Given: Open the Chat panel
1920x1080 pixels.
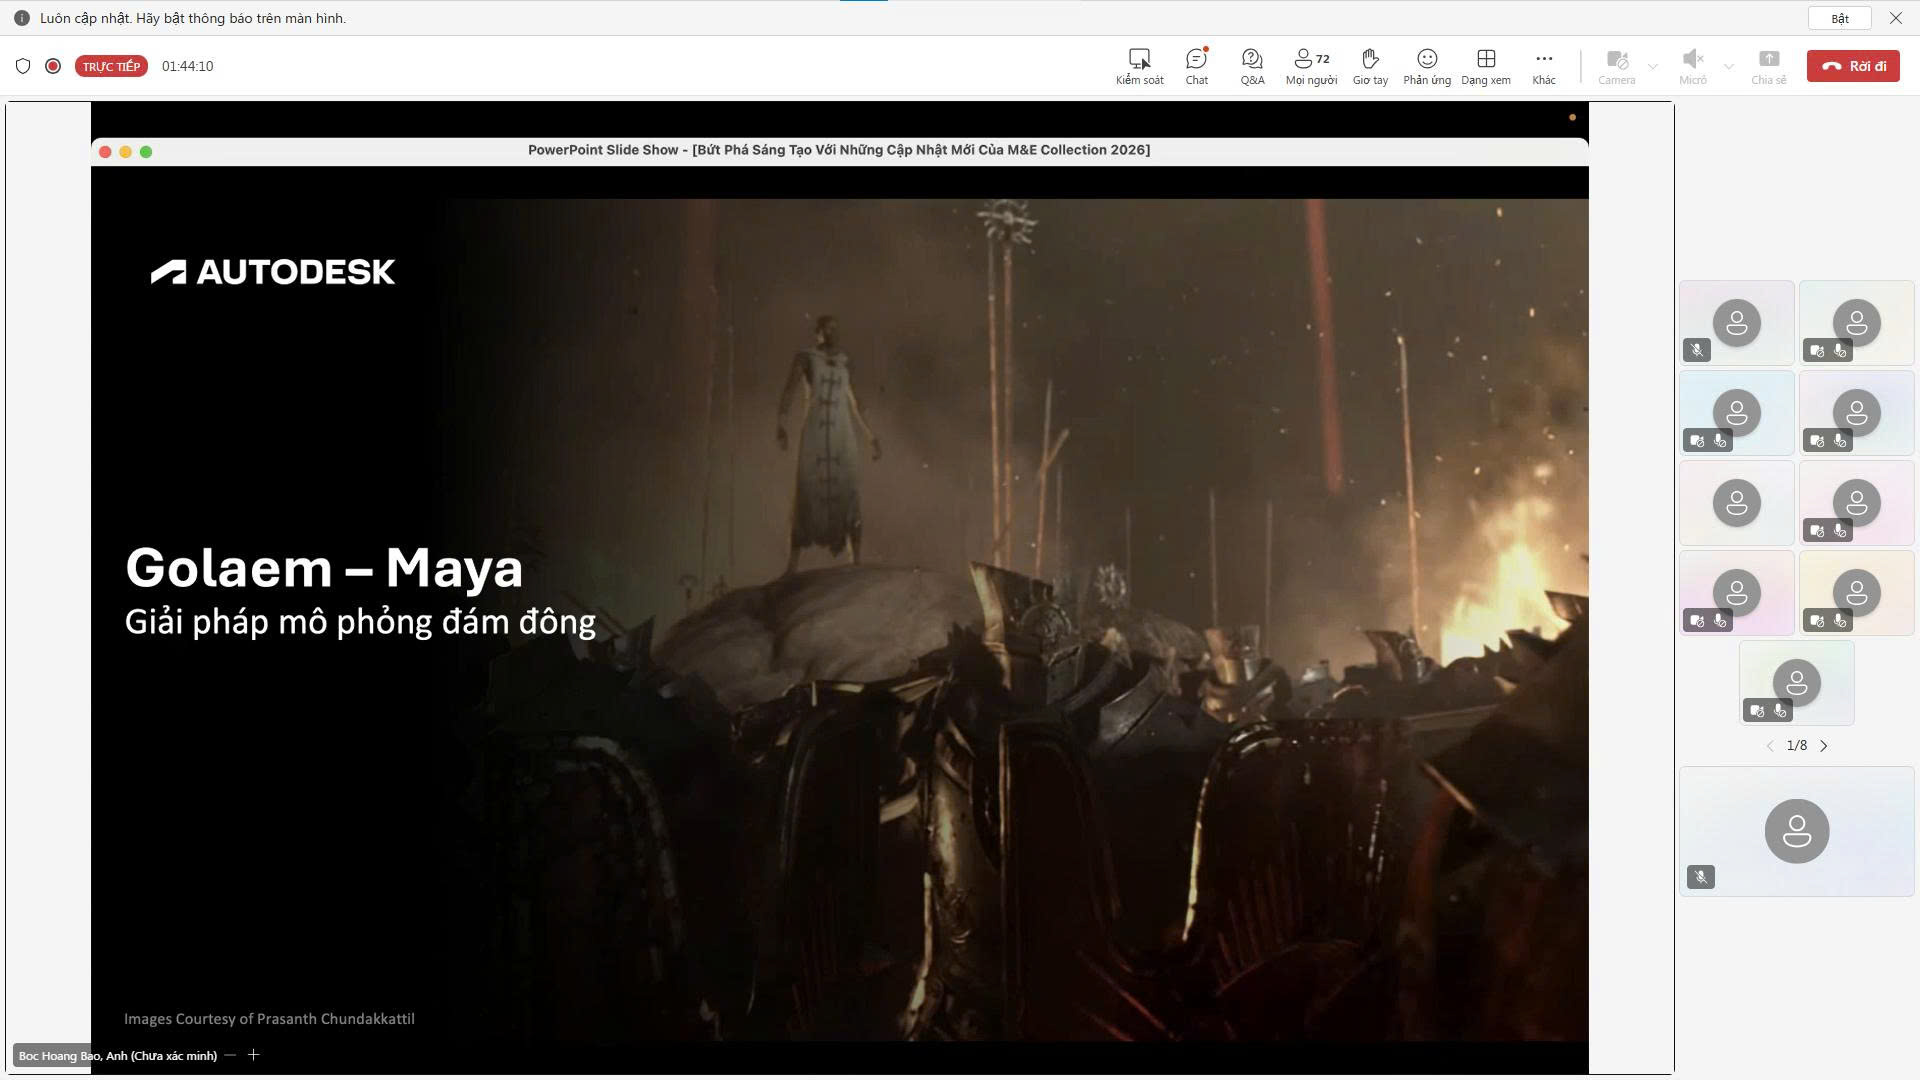Looking at the screenshot, I should pos(1196,66).
